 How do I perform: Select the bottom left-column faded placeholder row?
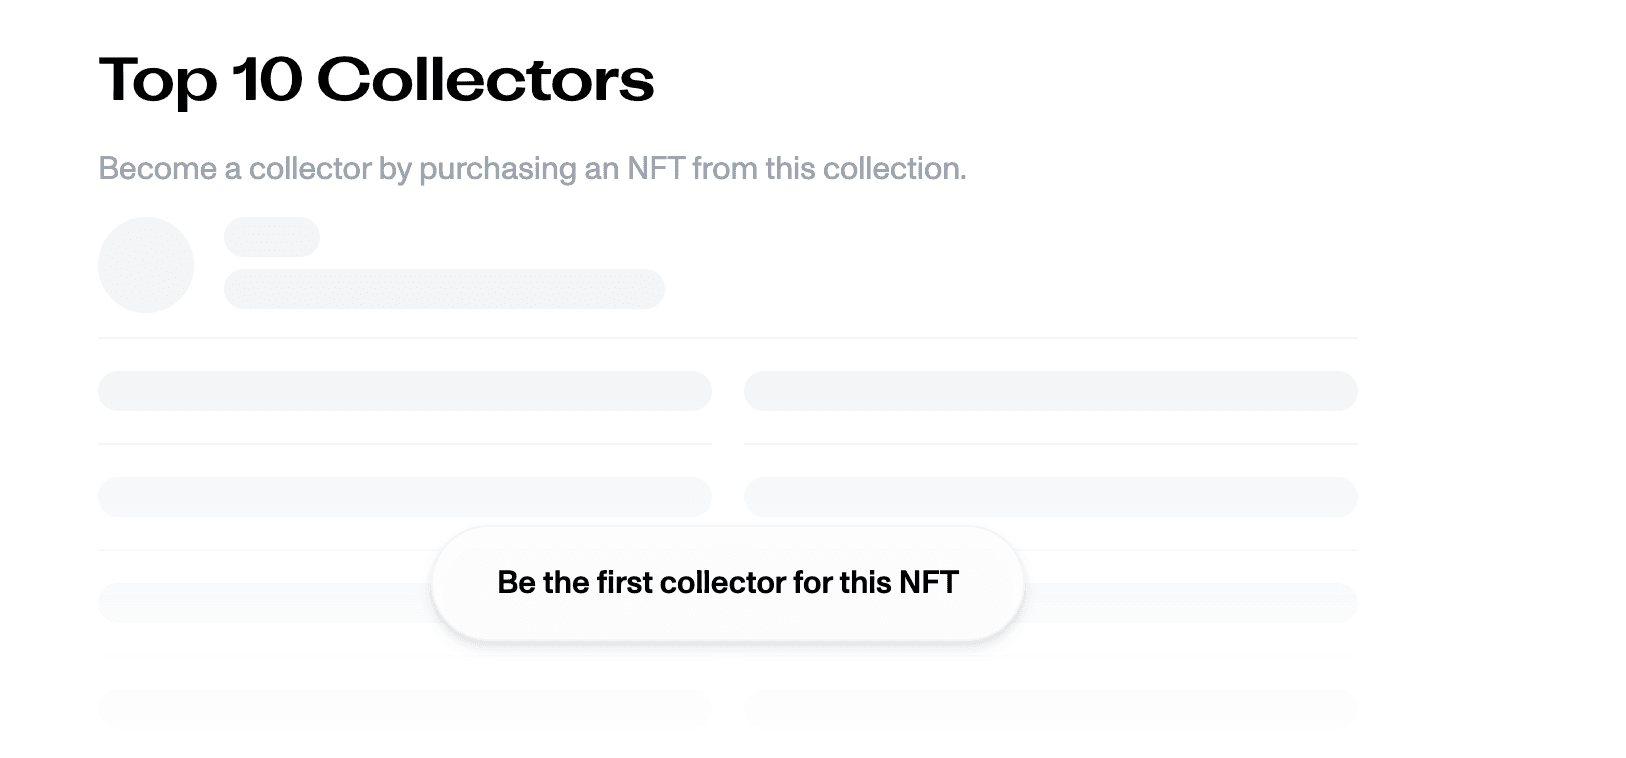(x=405, y=708)
